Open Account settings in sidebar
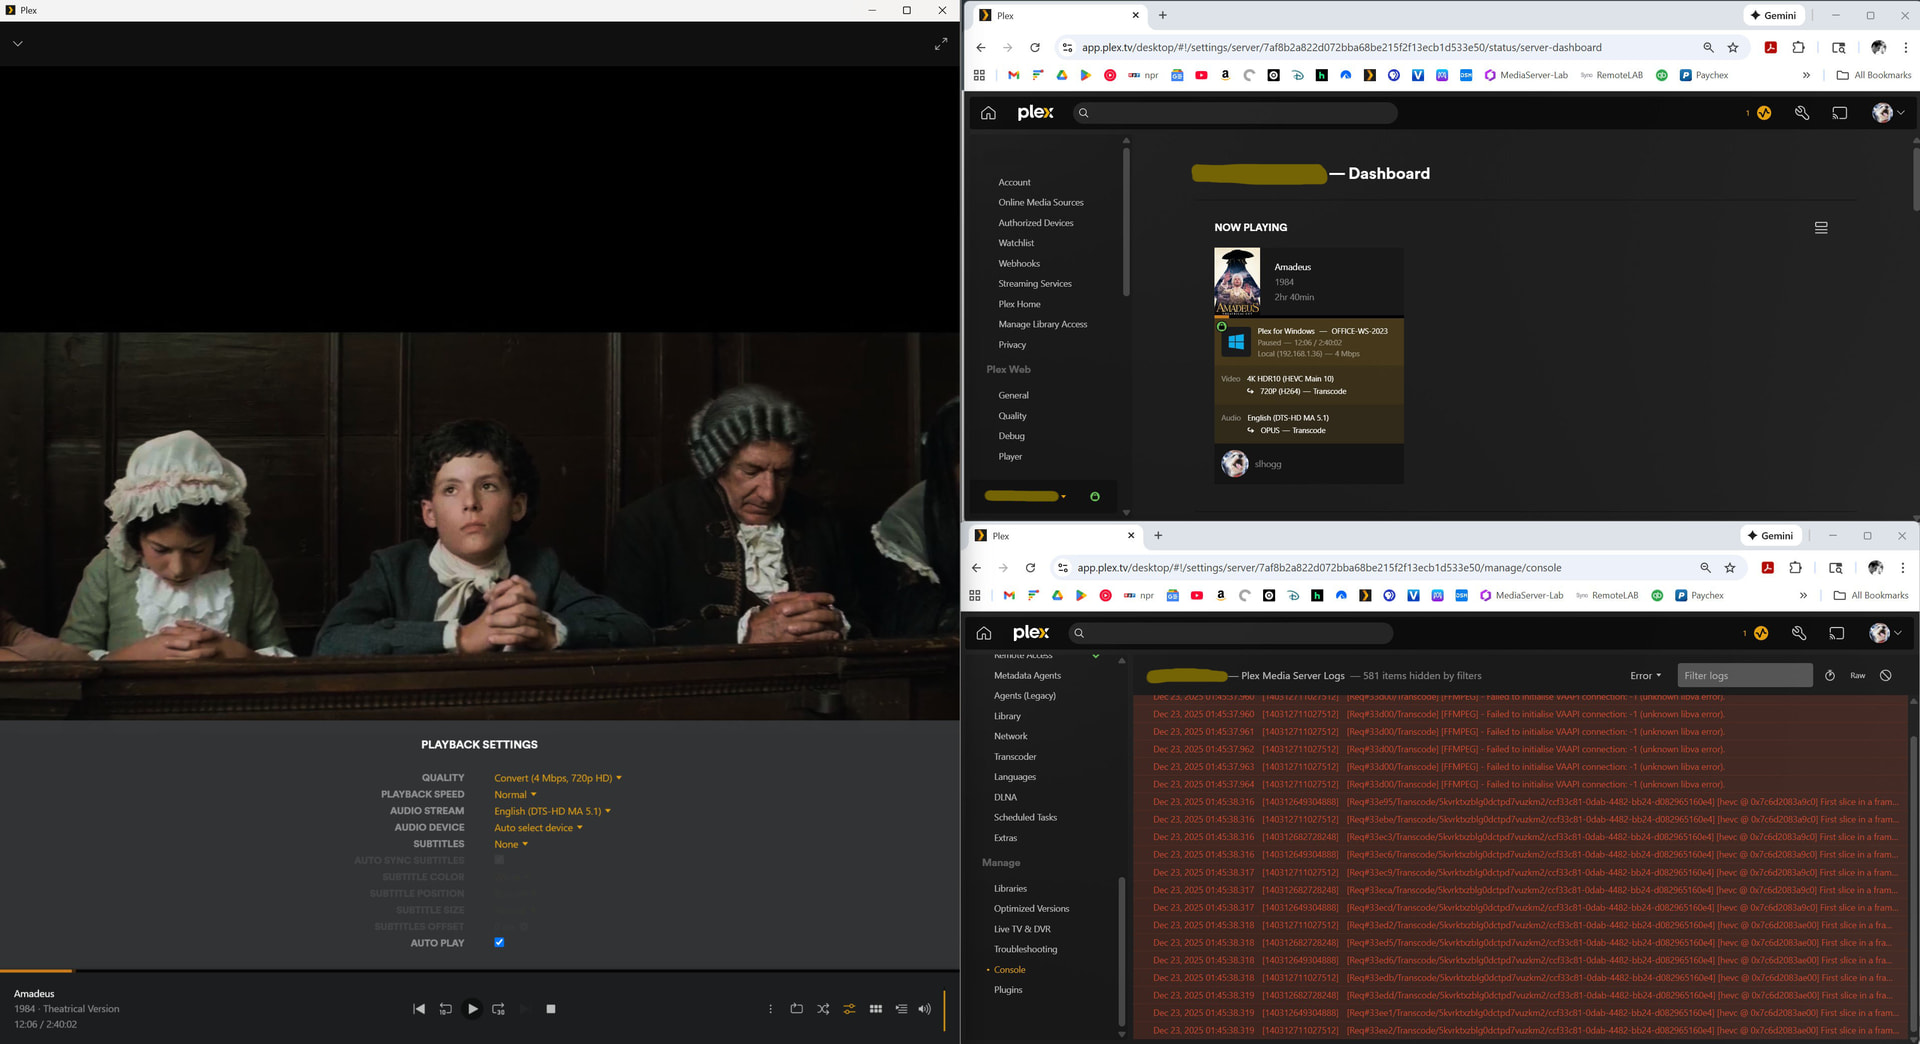The width and height of the screenshot is (1920, 1044). [x=1014, y=183]
